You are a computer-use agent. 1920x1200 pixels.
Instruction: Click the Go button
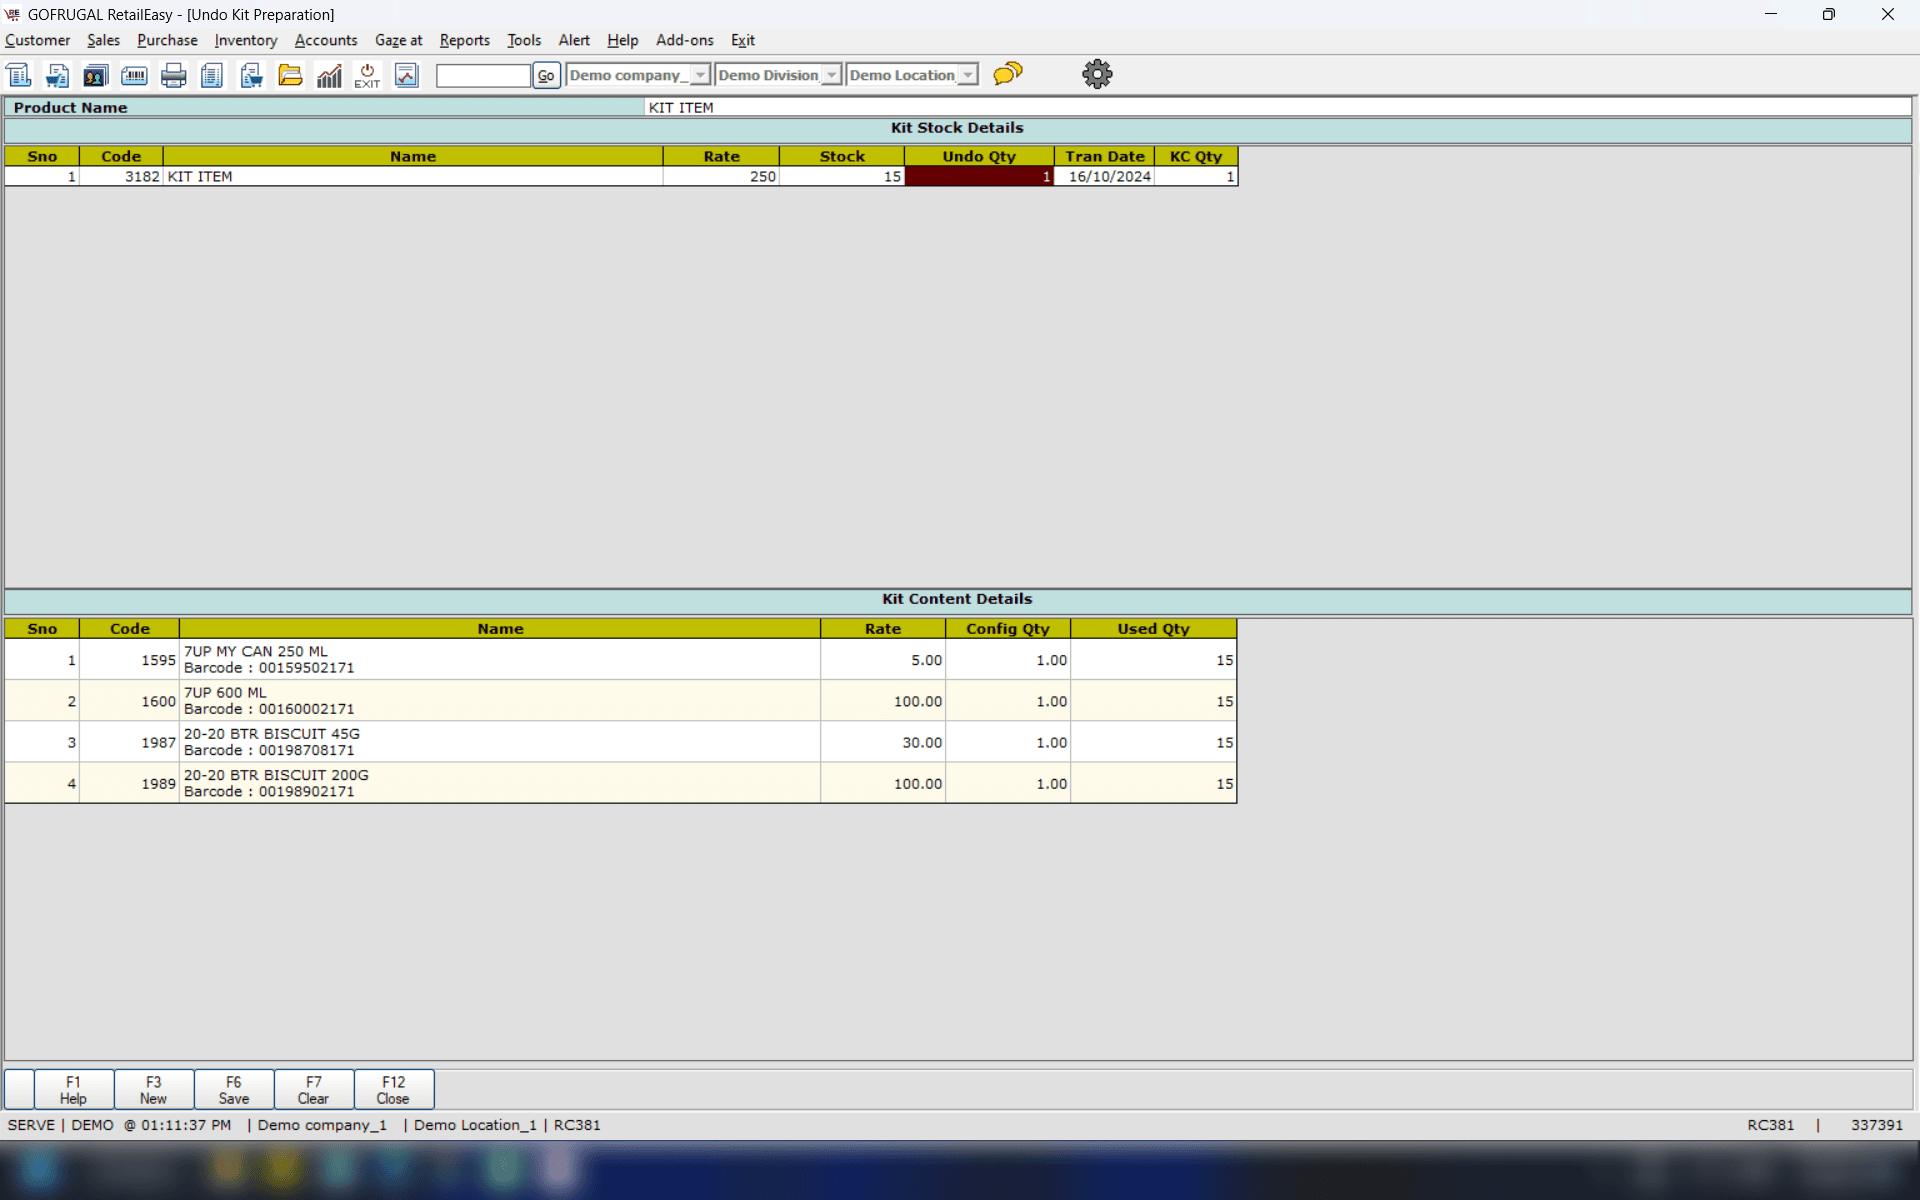click(x=546, y=75)
